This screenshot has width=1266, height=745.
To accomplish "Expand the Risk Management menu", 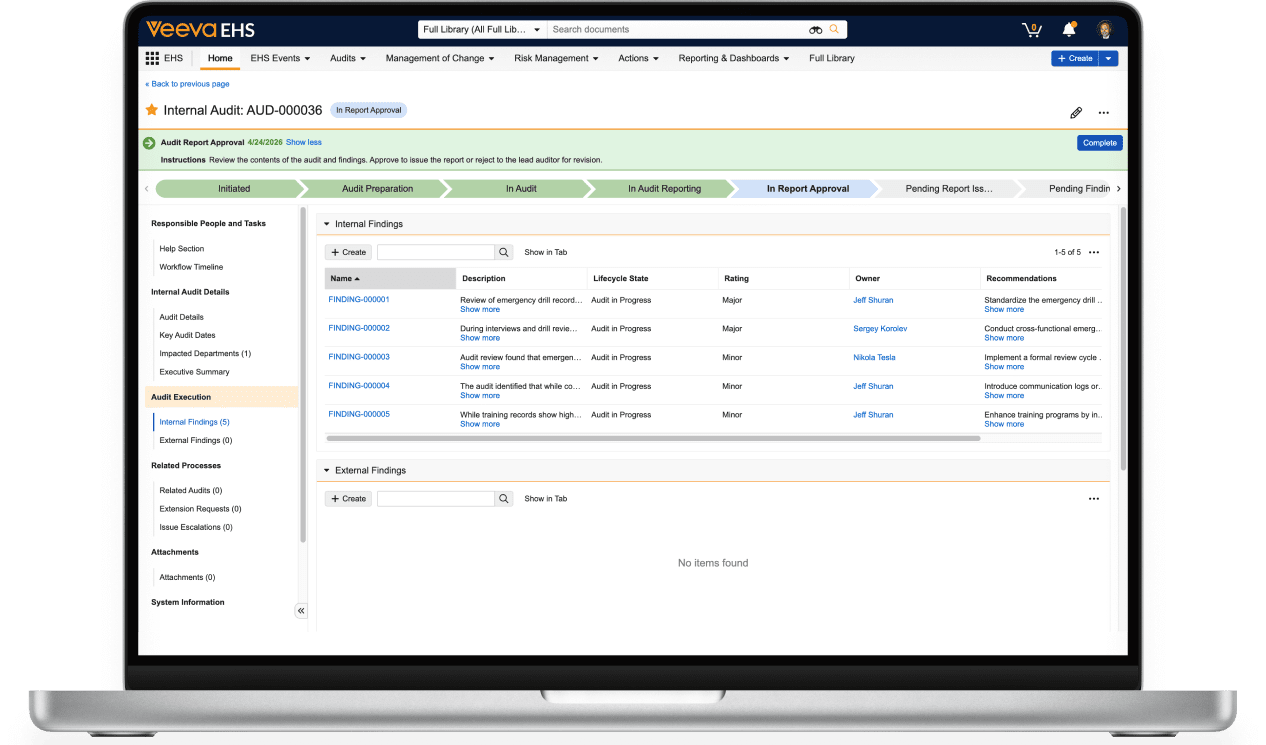I will tap(556, 58).
